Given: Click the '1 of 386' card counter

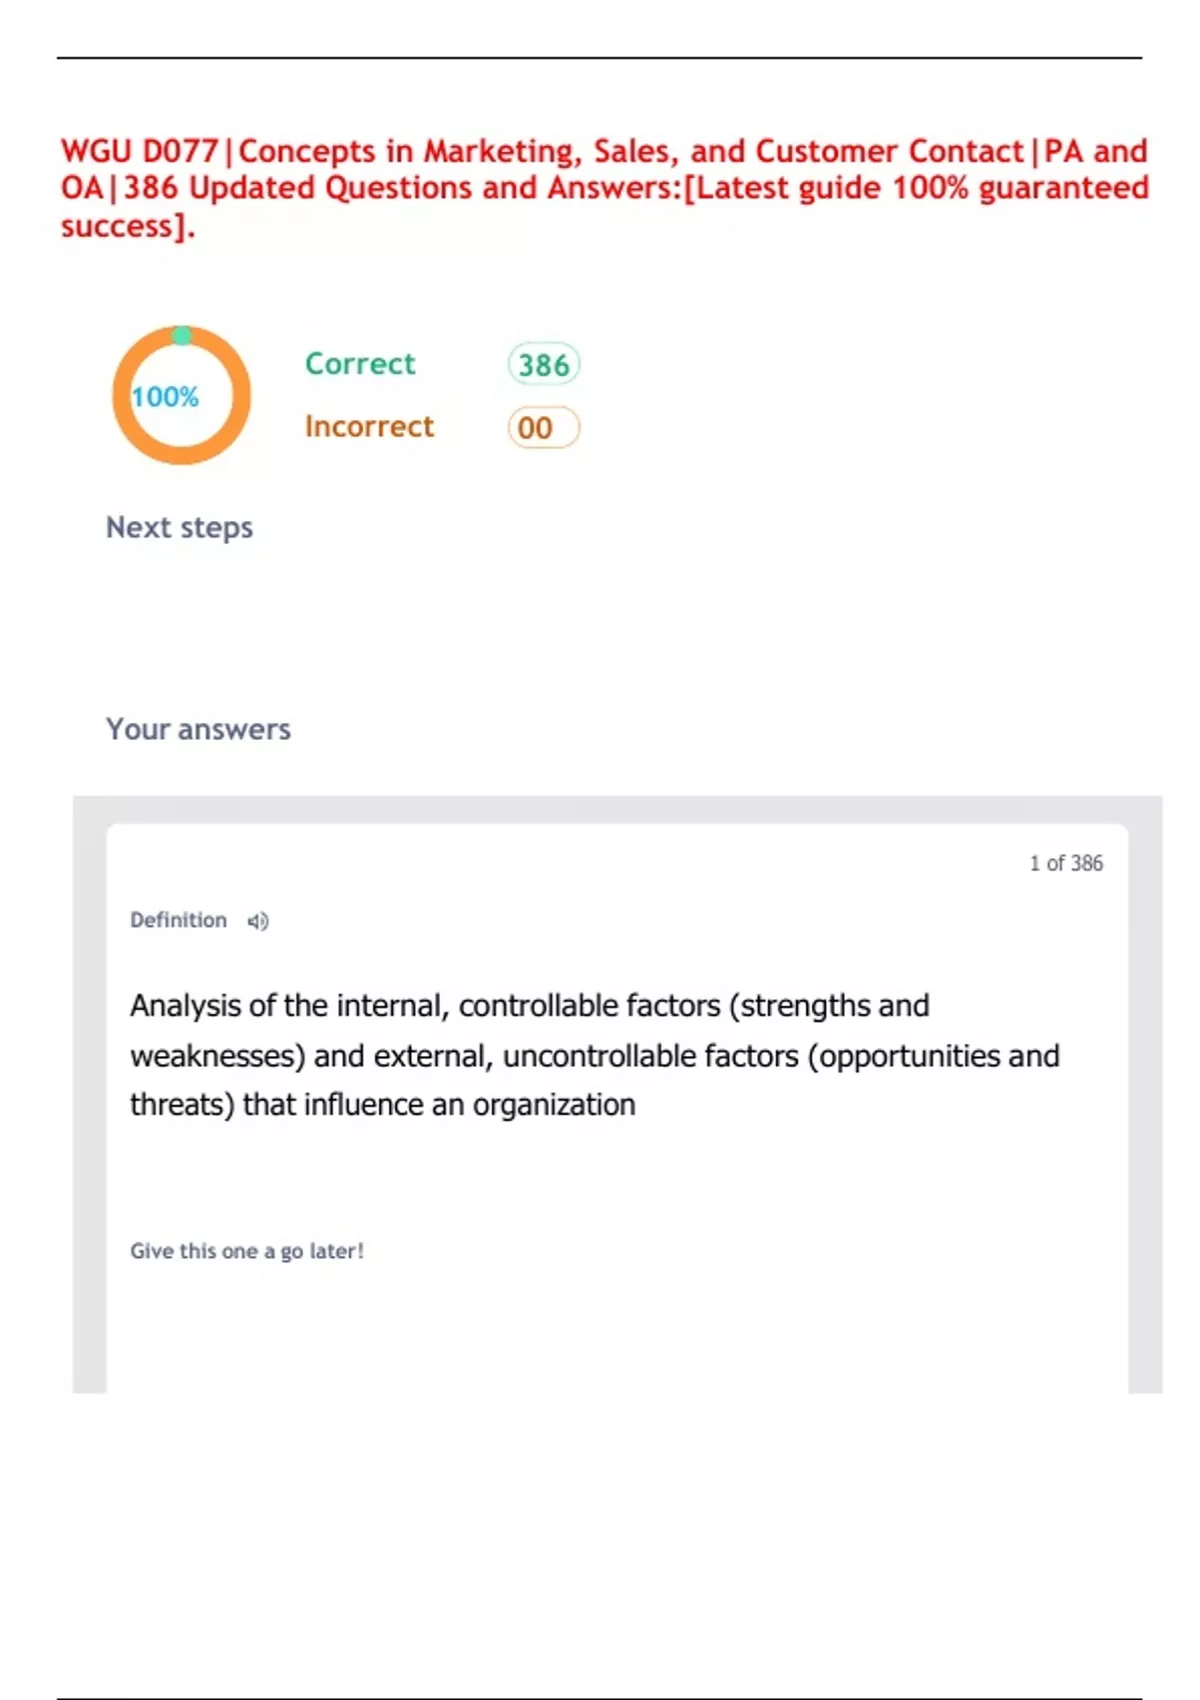Looking at the screenshot, I should click(1066, 863).
